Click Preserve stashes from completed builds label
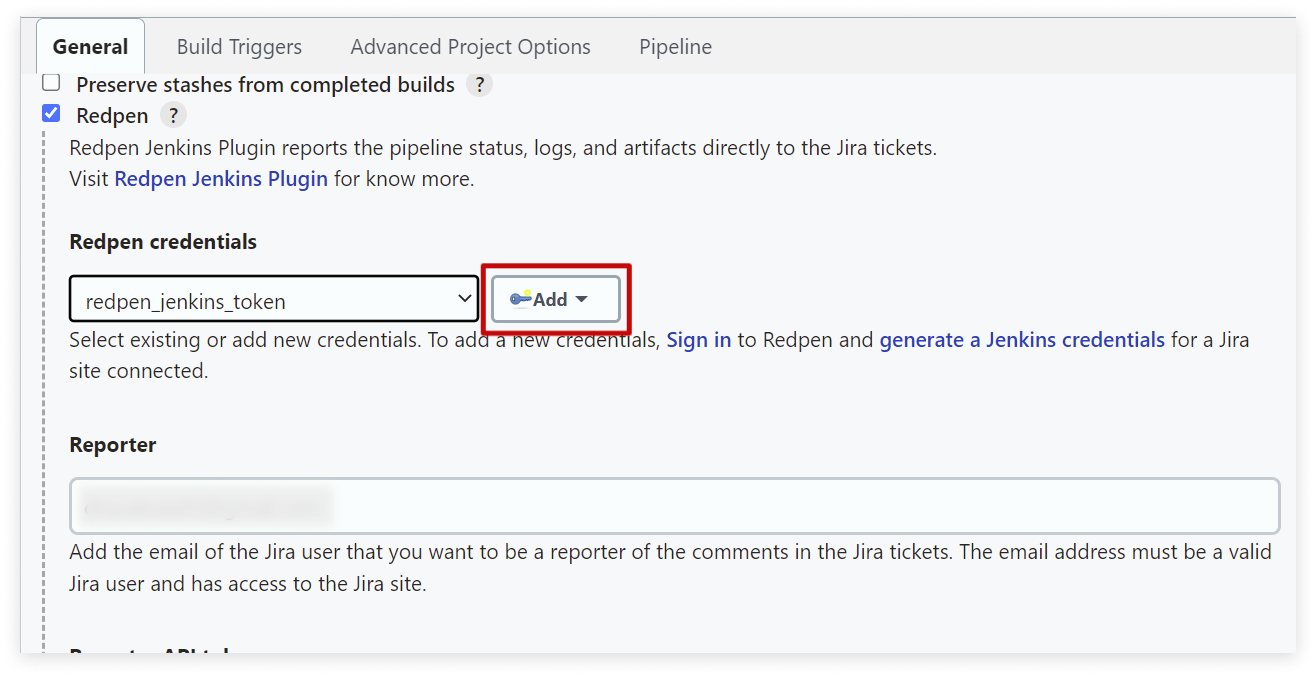The height and width of the screenshot is (677, 1316). (x=265, y=85)
